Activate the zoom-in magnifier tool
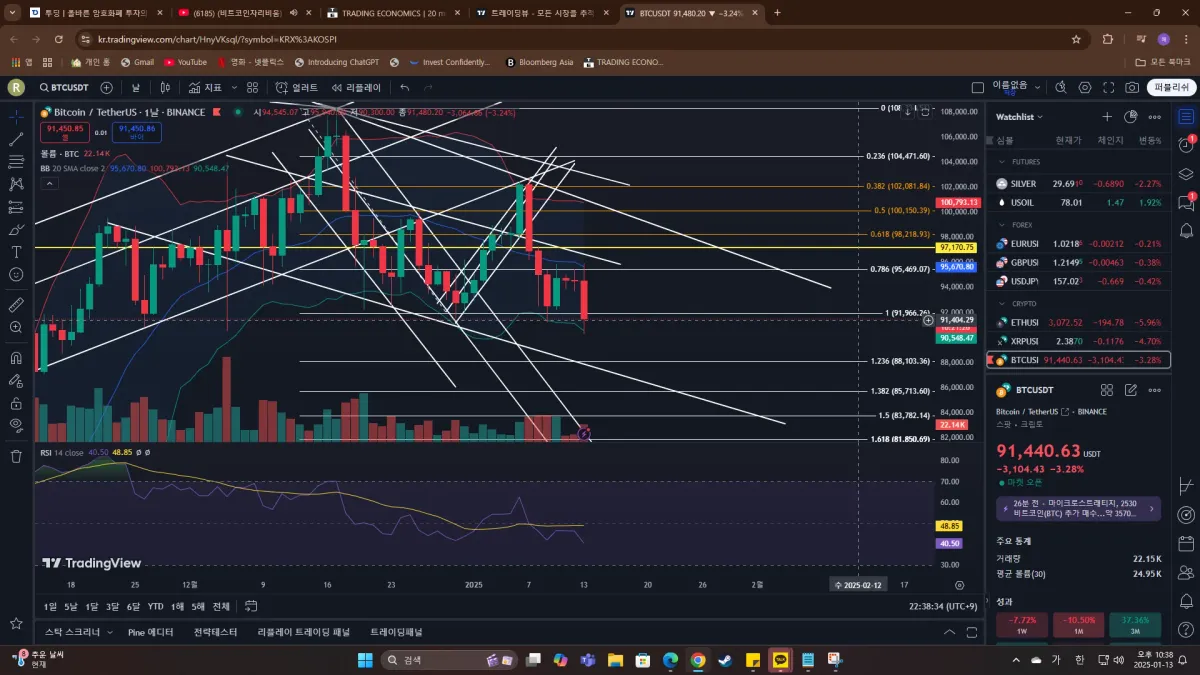This screenshot has height=675, width=1200. pyautogui.click(x=16, y=327)
